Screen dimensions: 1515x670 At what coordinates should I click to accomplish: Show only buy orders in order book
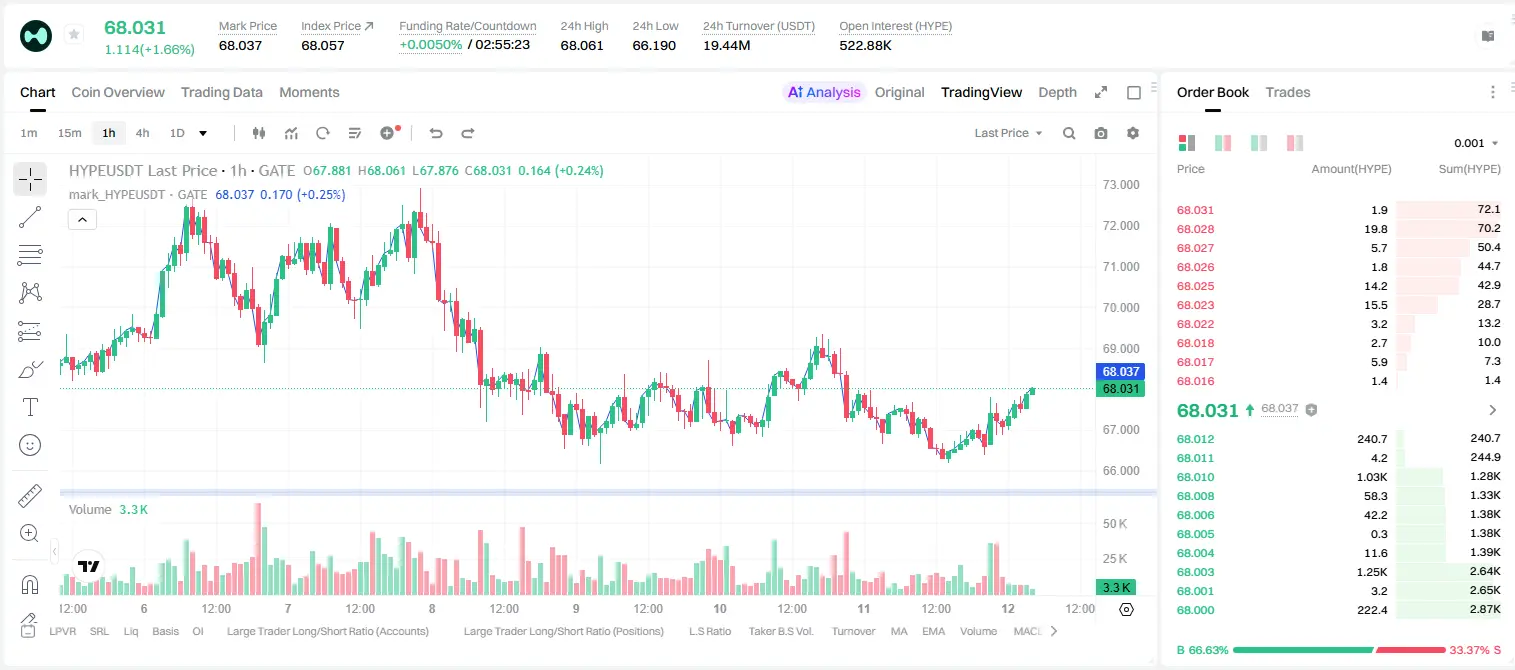(1259, 143)
